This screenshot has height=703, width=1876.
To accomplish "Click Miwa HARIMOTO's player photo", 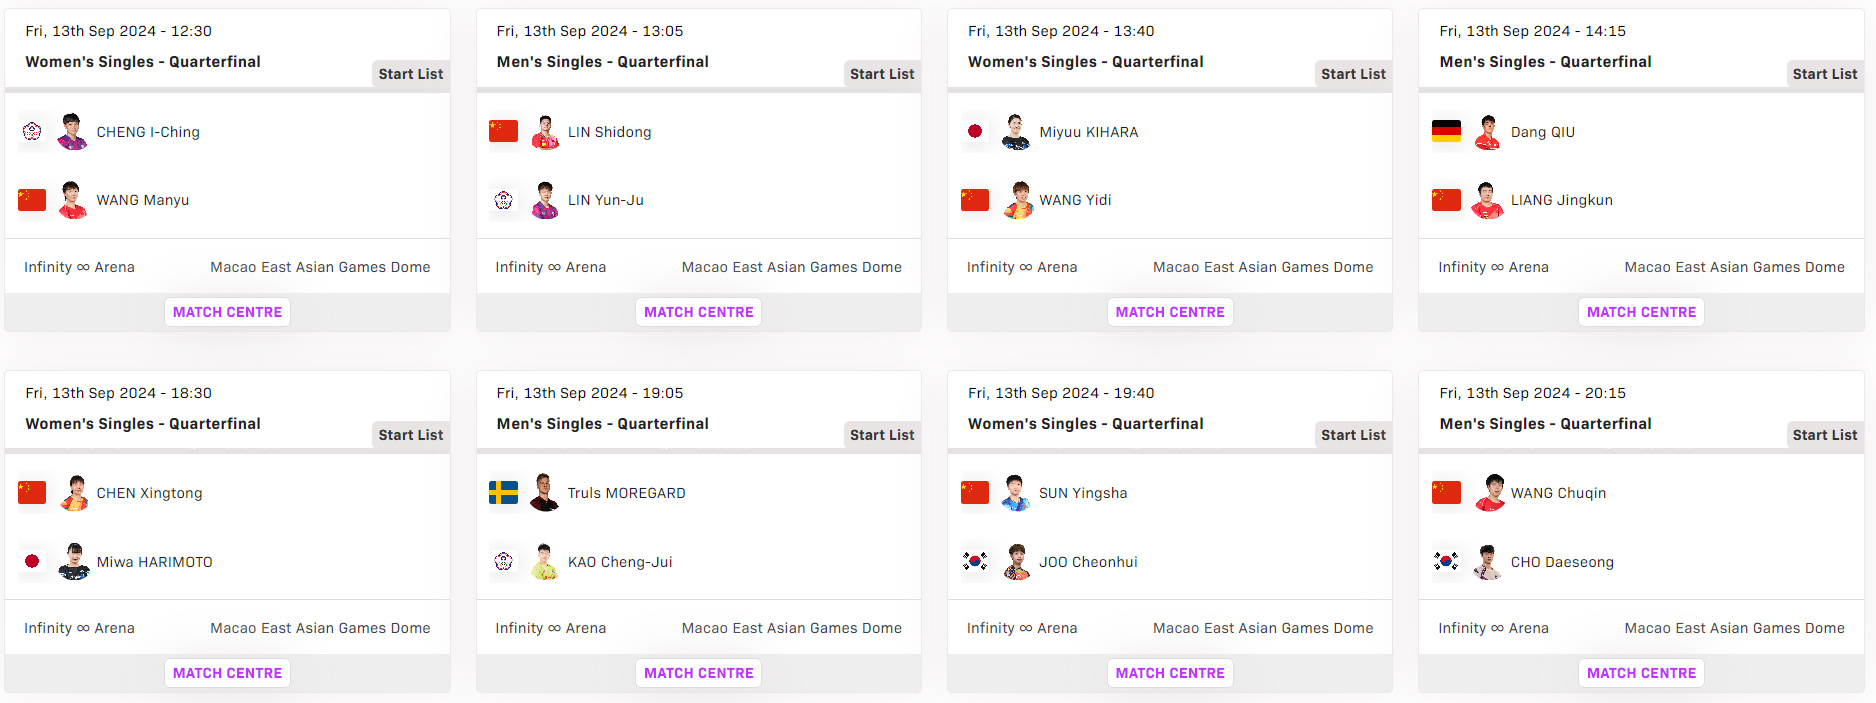I will pyautogui.click(x=73, y=562).
